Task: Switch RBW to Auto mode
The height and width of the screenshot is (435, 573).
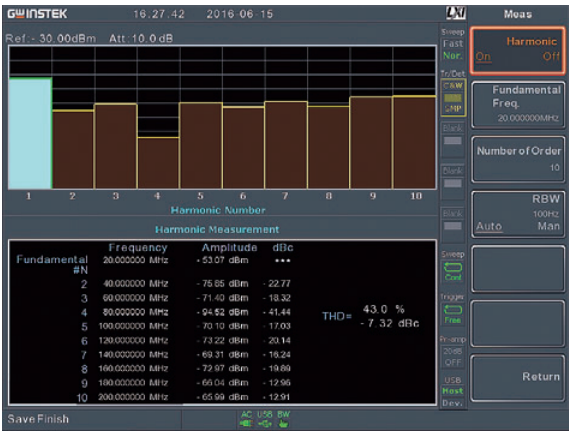Action: click(x=489, y=226)
